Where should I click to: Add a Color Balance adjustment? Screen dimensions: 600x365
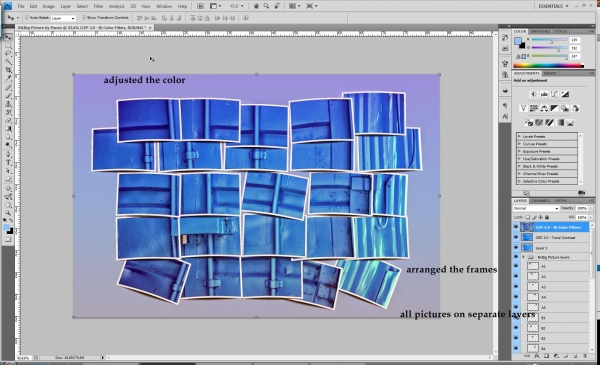pyautogui.click(x=544, y=108)
